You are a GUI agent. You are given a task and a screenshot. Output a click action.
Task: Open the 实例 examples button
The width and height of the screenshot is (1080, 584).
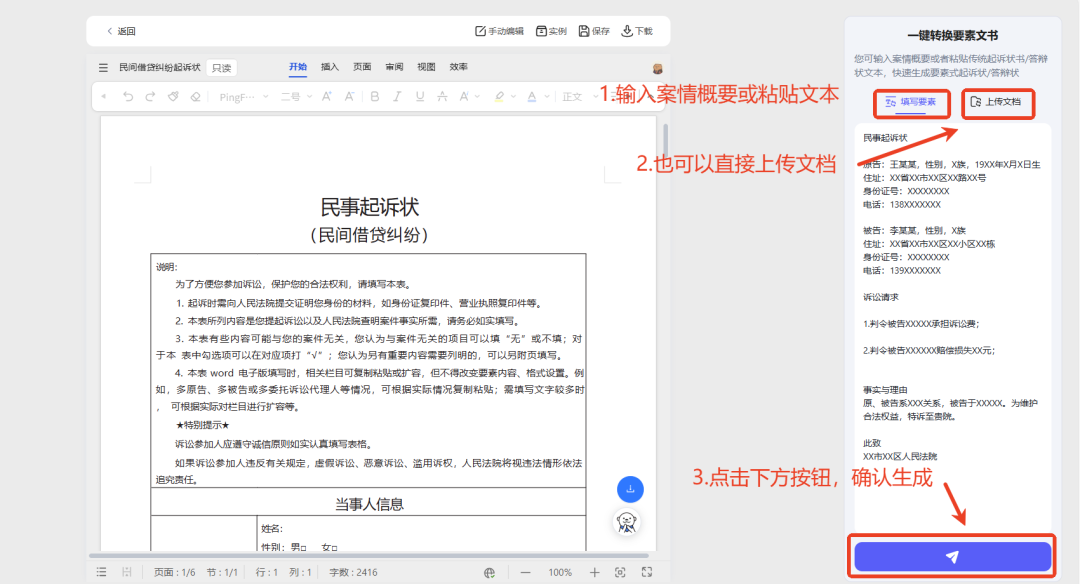click(x=552, y=31)
